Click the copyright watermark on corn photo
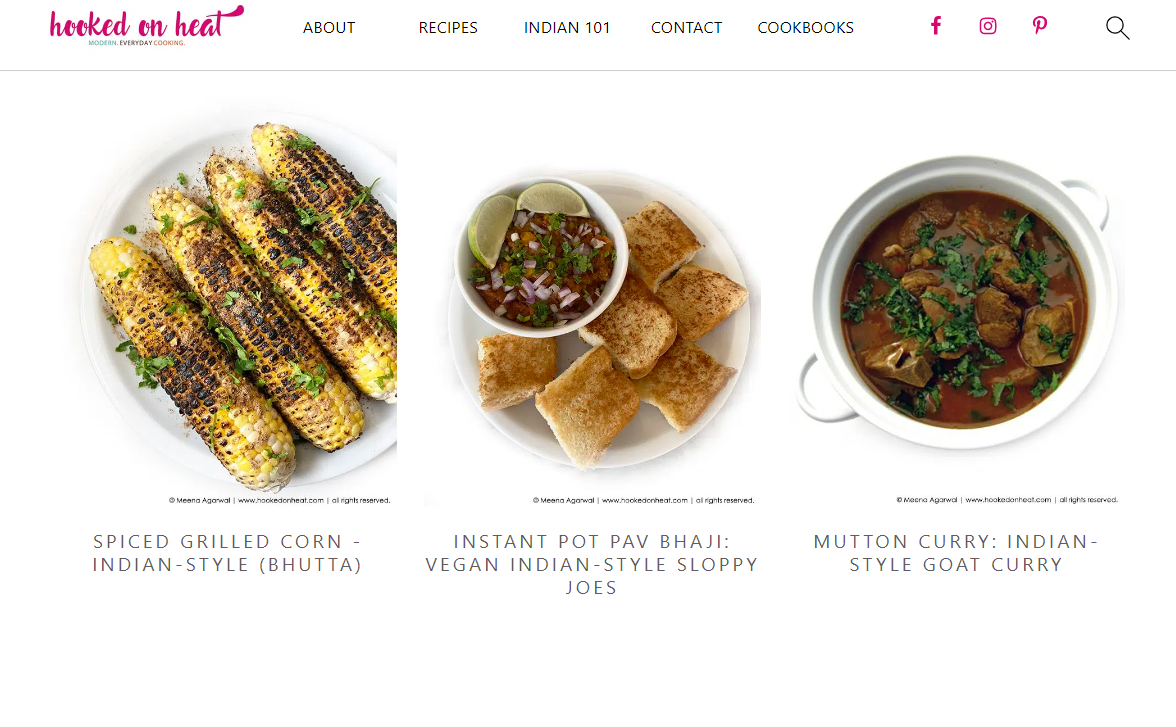 [x=279, y=500]
